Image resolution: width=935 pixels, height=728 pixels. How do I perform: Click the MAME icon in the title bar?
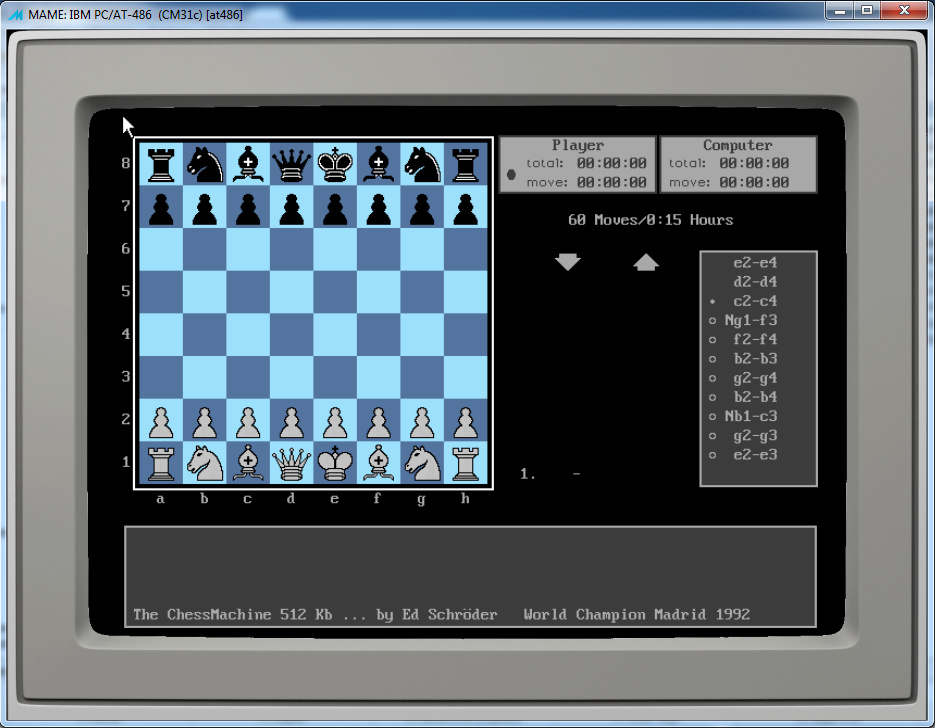[16, 14]
